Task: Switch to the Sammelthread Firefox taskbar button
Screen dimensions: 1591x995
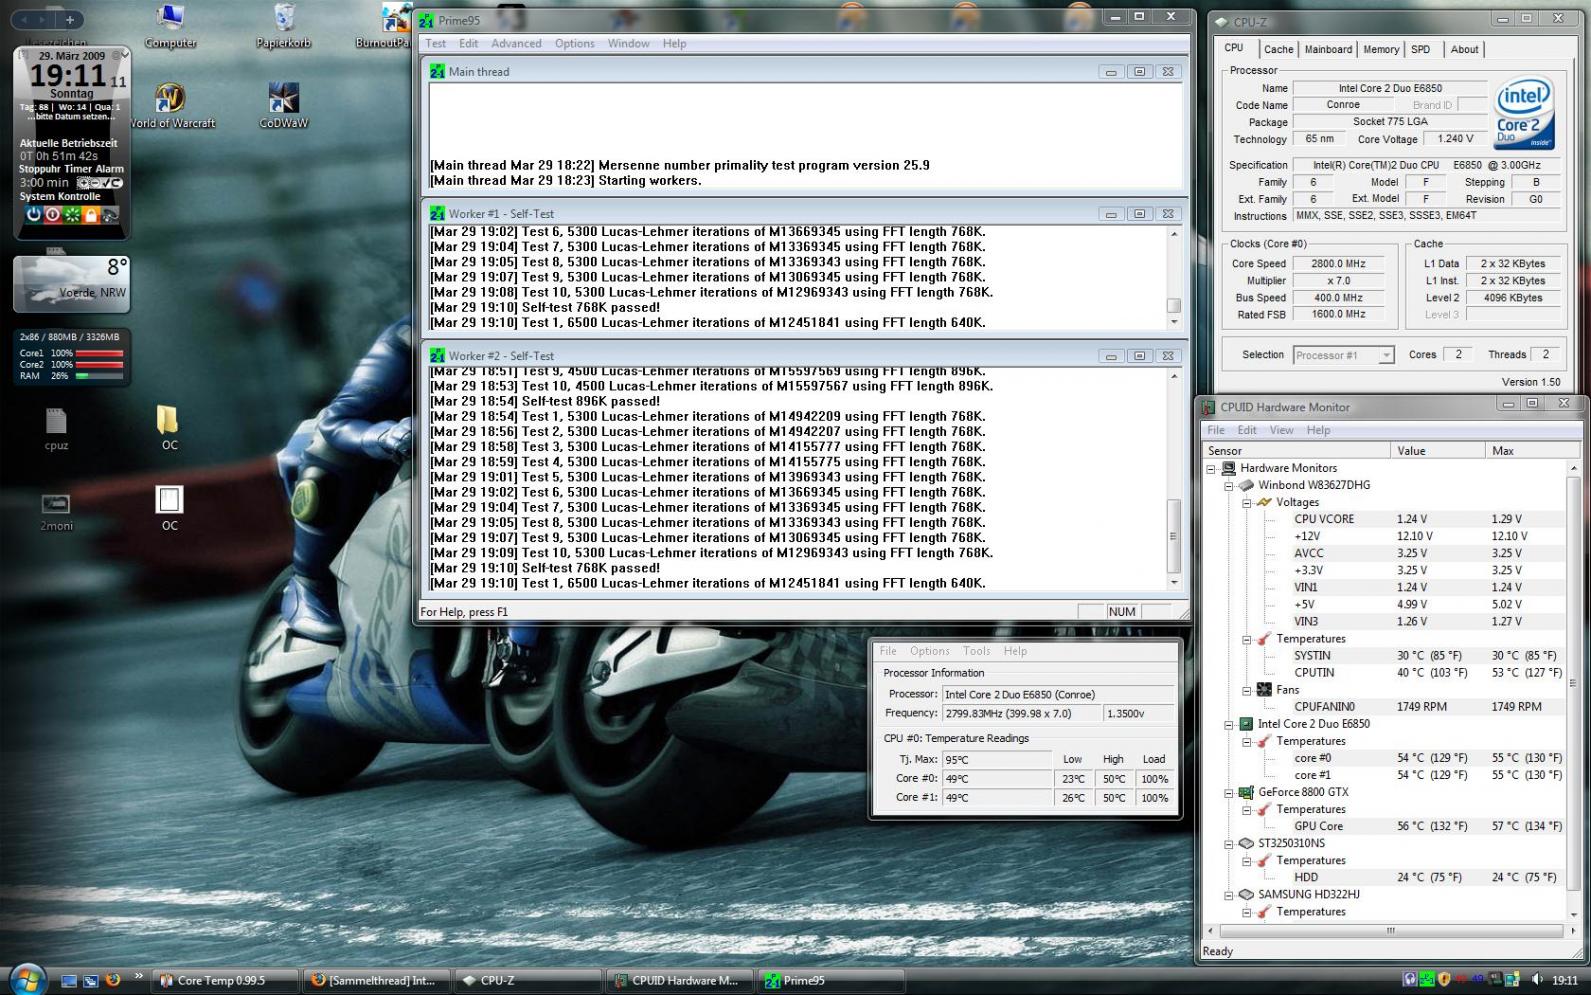Action: point(376,980)
